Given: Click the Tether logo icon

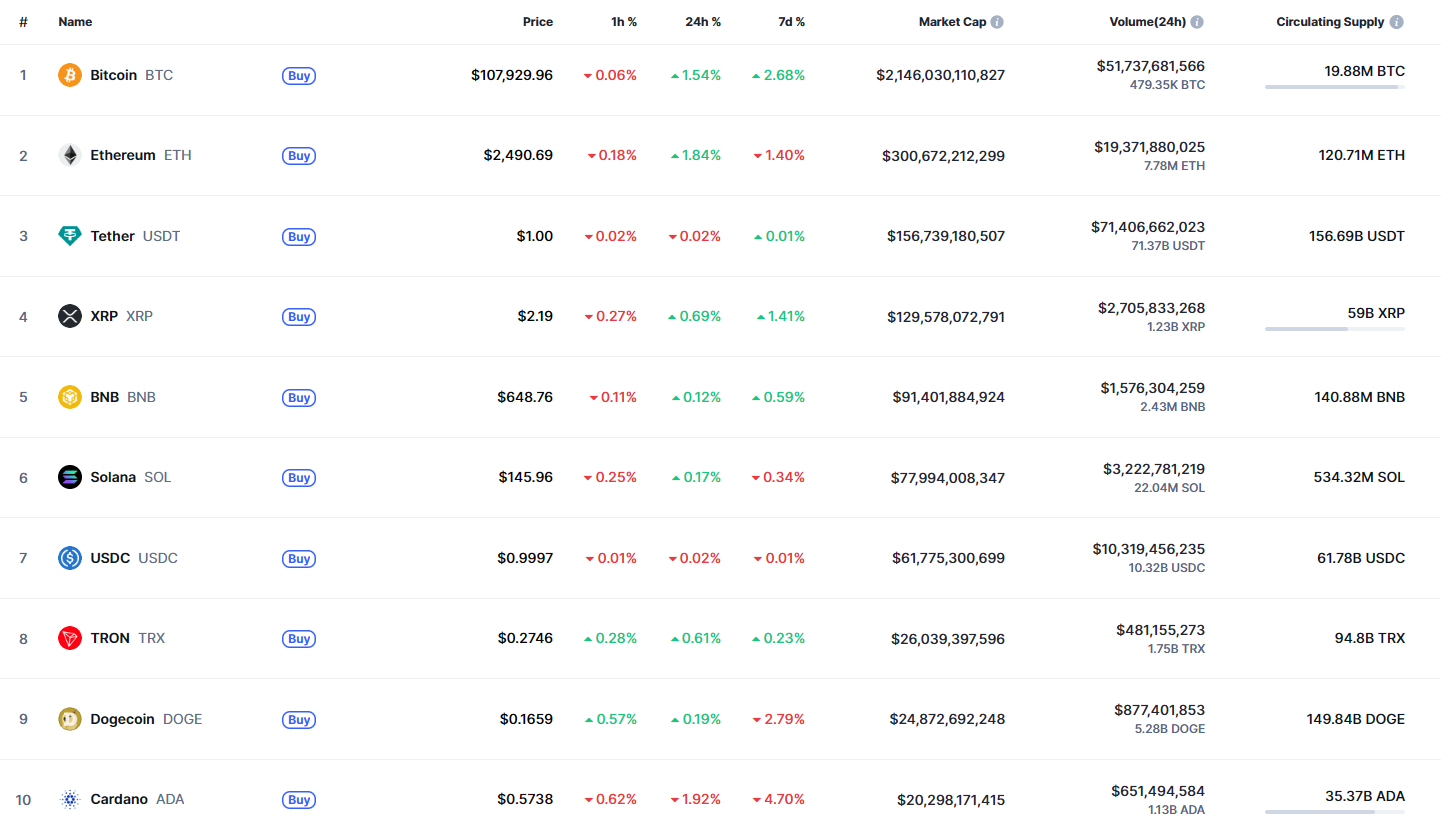Looking at the screenshot, I should (70, 236).
